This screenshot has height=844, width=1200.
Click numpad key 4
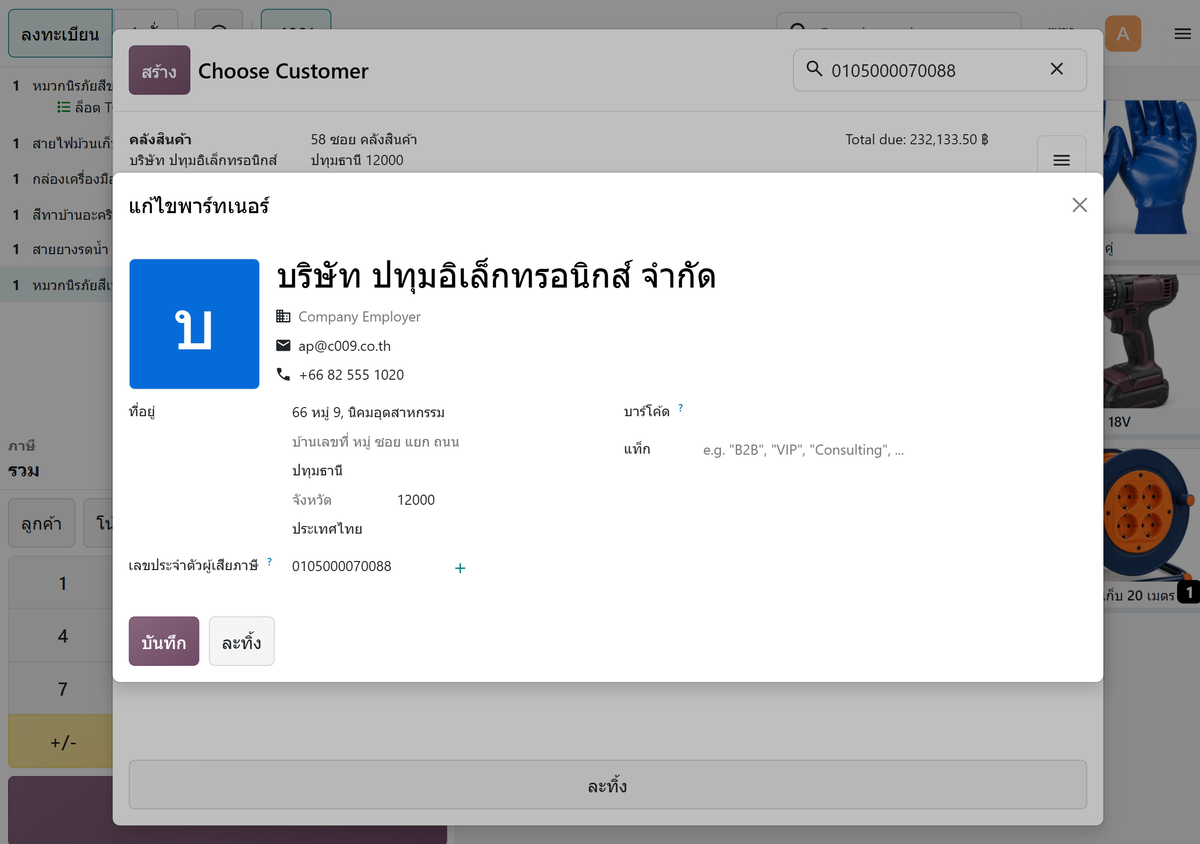pos(62,636)
